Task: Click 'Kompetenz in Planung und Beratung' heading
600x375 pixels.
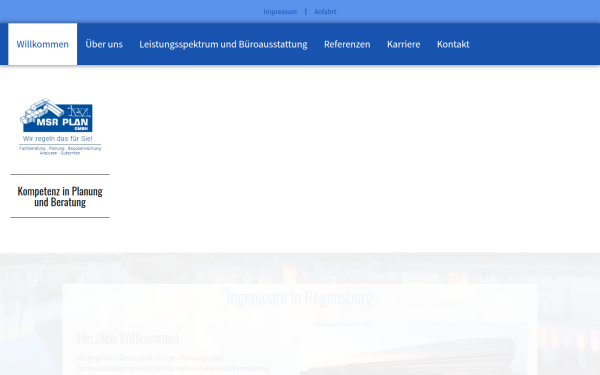Action: [x=60, y=196]
